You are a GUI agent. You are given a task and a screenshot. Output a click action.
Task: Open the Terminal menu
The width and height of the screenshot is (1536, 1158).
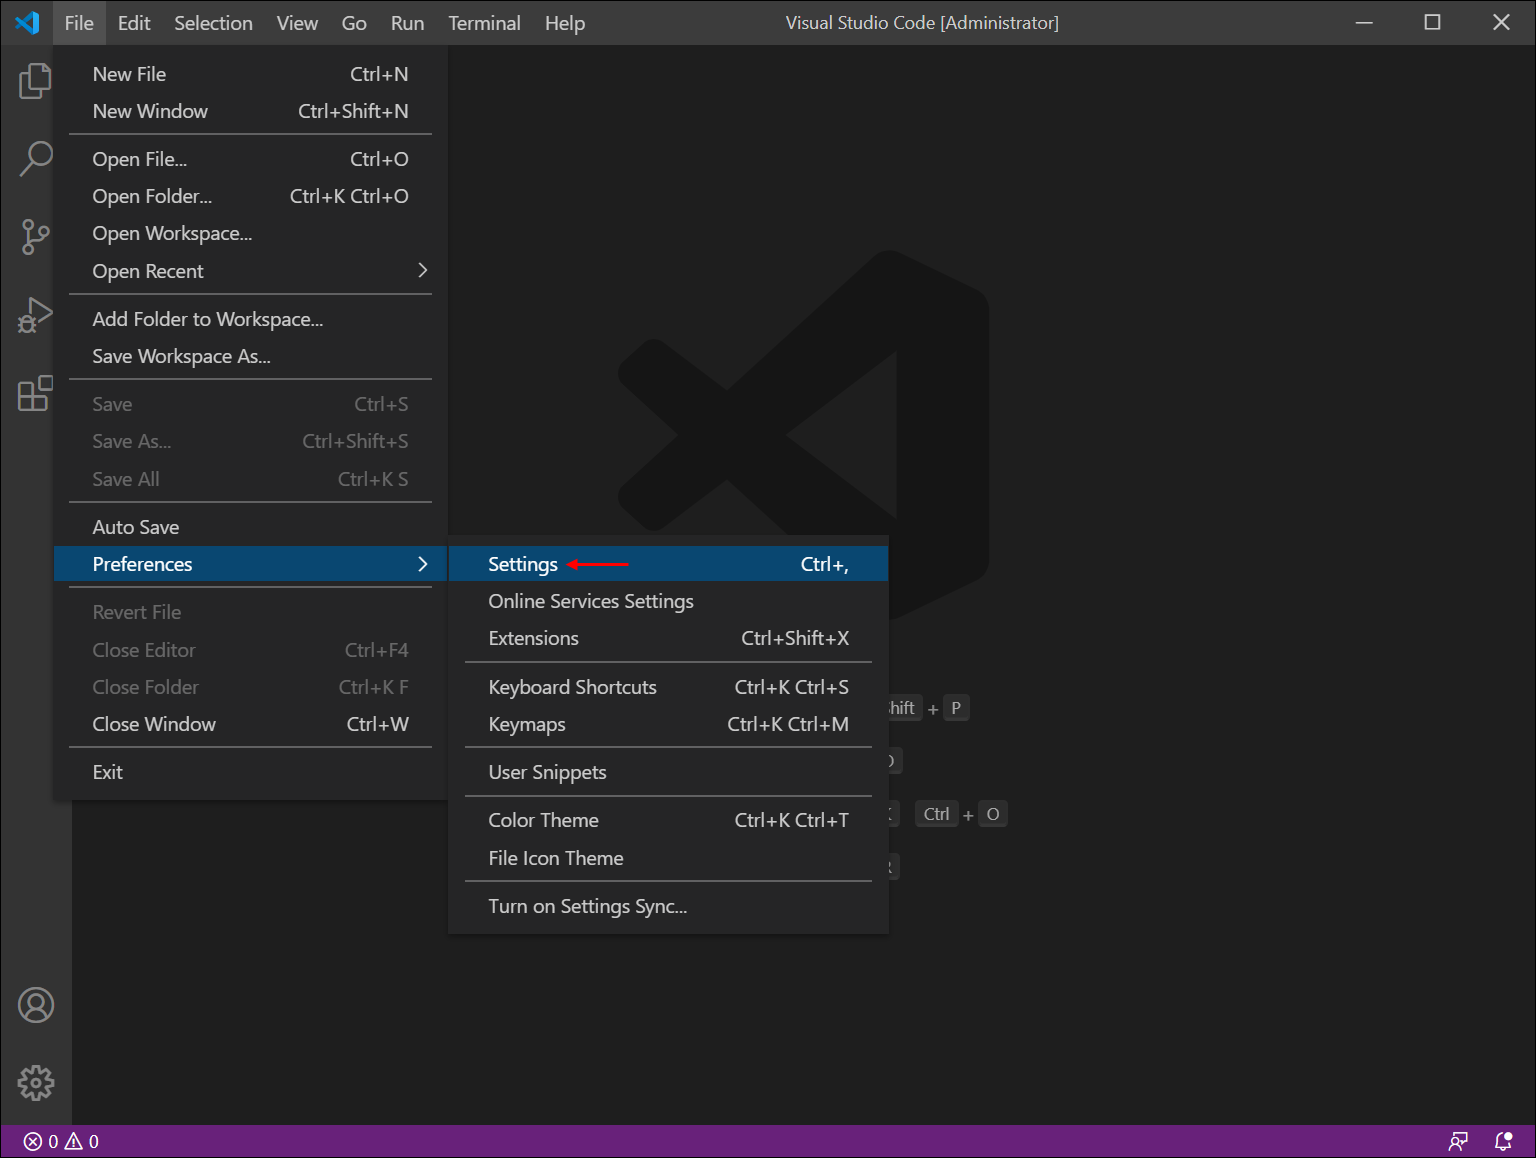click(484, 23)
